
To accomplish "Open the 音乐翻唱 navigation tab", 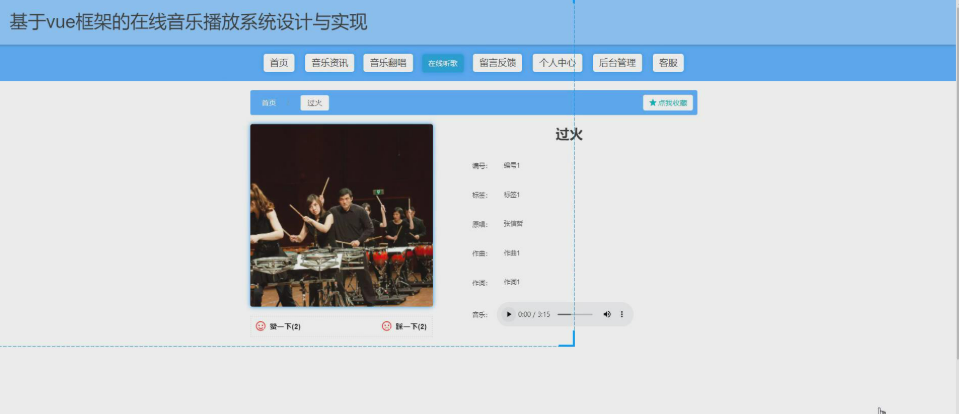I will pos(388,63).
